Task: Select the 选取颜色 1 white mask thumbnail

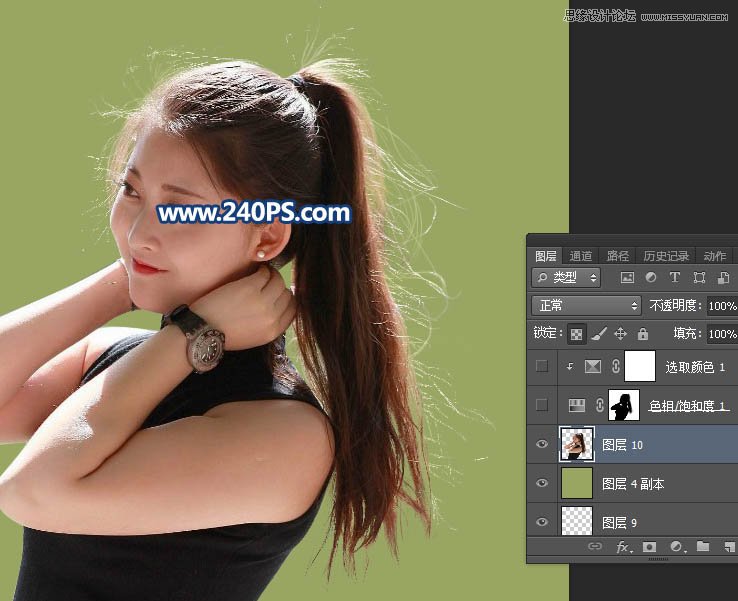Action: 640,366
